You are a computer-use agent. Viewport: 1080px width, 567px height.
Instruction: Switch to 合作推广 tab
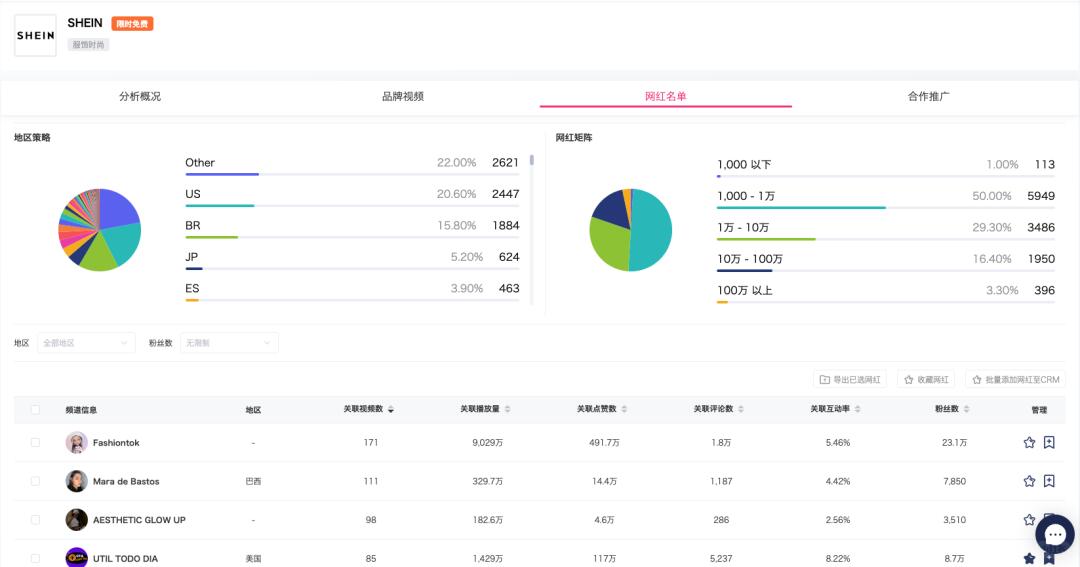(928, 96)
